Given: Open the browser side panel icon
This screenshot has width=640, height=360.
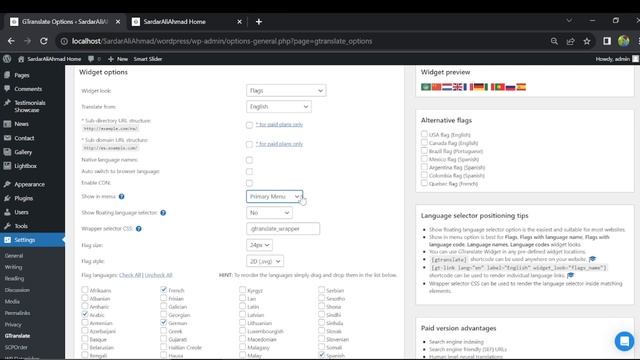Looking at the screenshot, I should click(607, 41).
